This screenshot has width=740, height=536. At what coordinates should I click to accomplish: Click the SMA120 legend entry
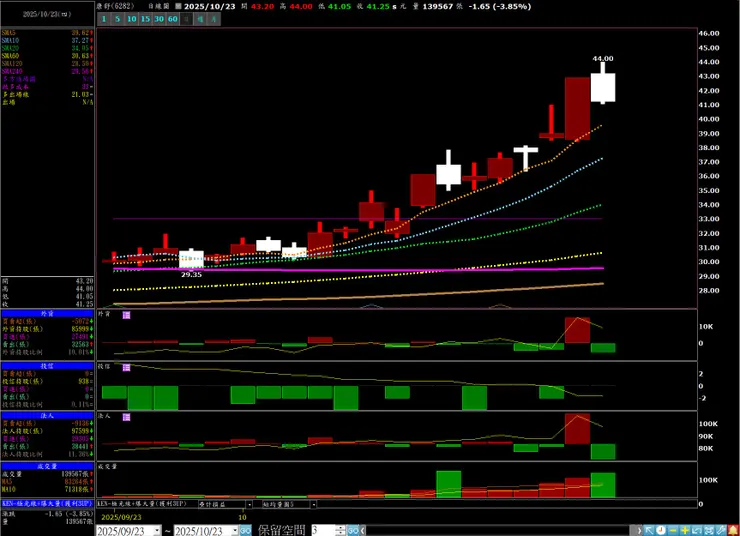click(47, 64)
